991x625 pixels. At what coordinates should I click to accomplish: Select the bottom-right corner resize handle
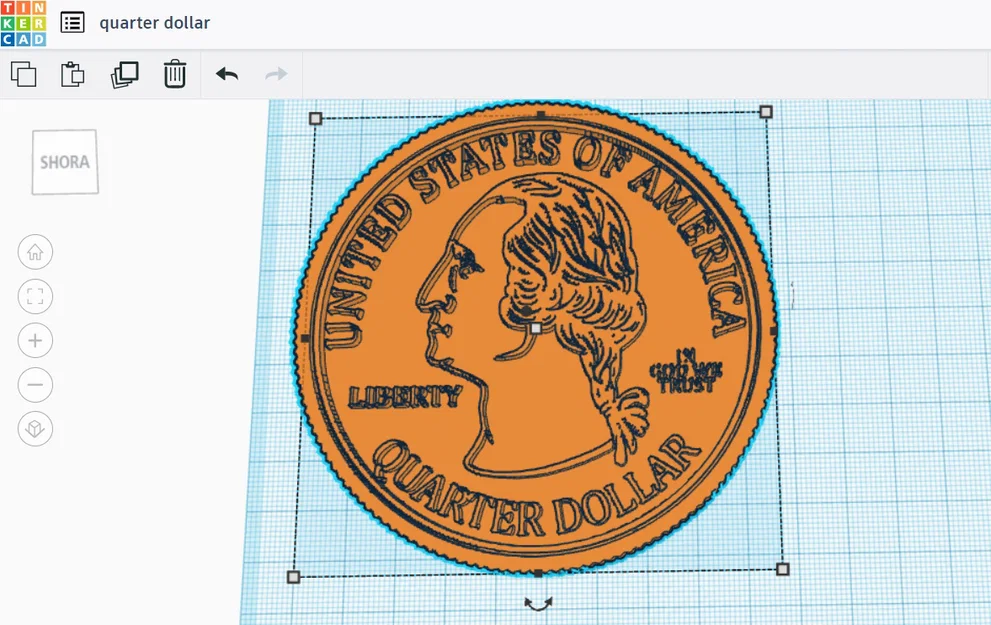tap(782, 569)
